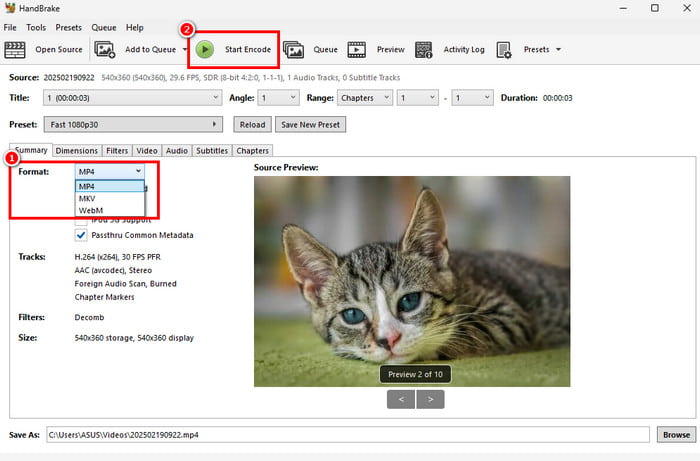This screenshot has height=461, width=700.
Task: Click the Duration value 00:00:03
Action: 558,98
